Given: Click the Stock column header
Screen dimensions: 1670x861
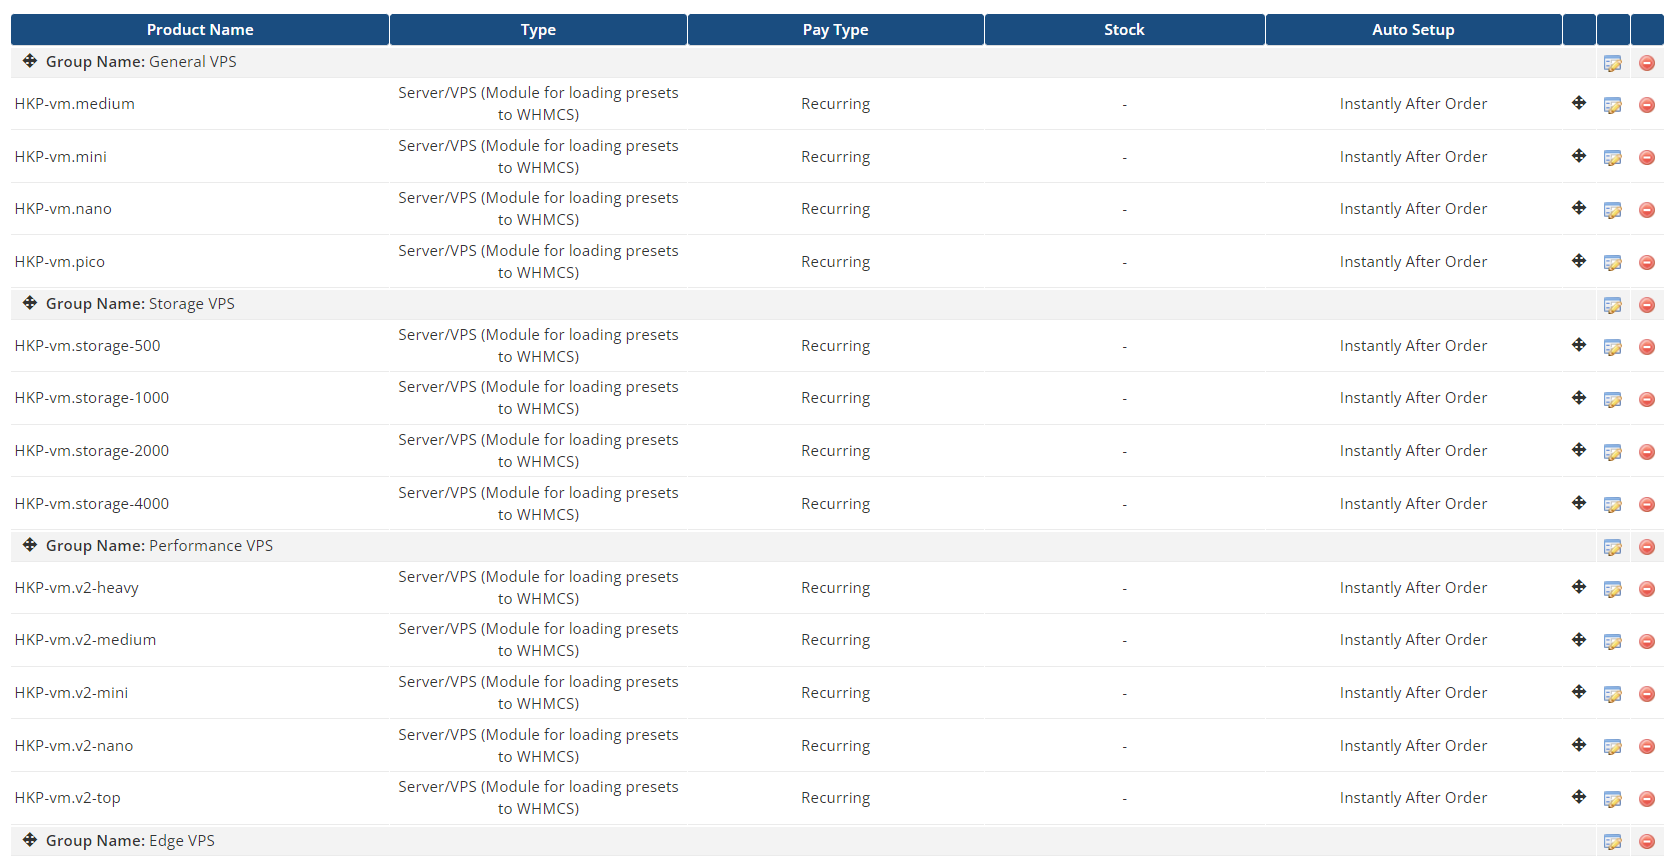Looking at the screenshot, I should click(x=1124, y=30).
